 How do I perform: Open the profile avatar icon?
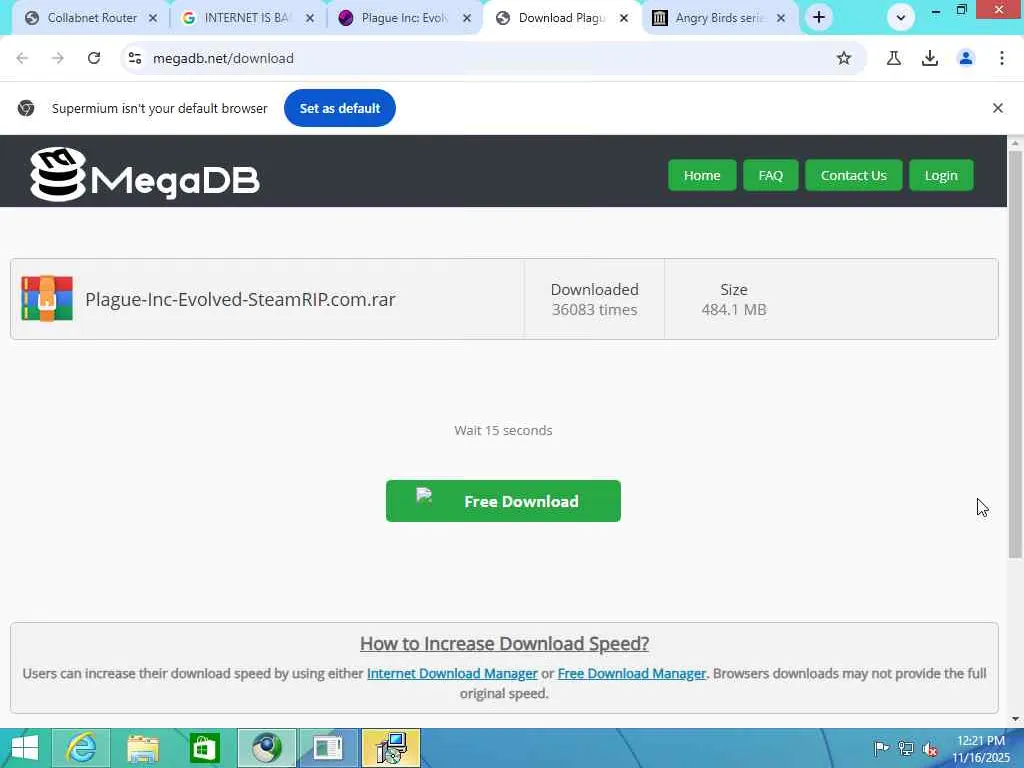point(966,58)
